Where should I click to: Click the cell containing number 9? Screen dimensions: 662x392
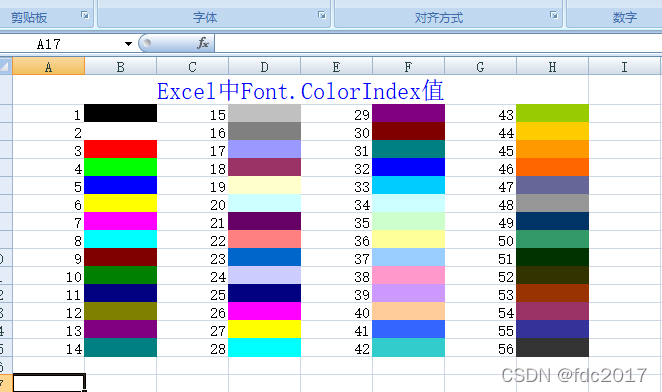(x=49, y=257)
